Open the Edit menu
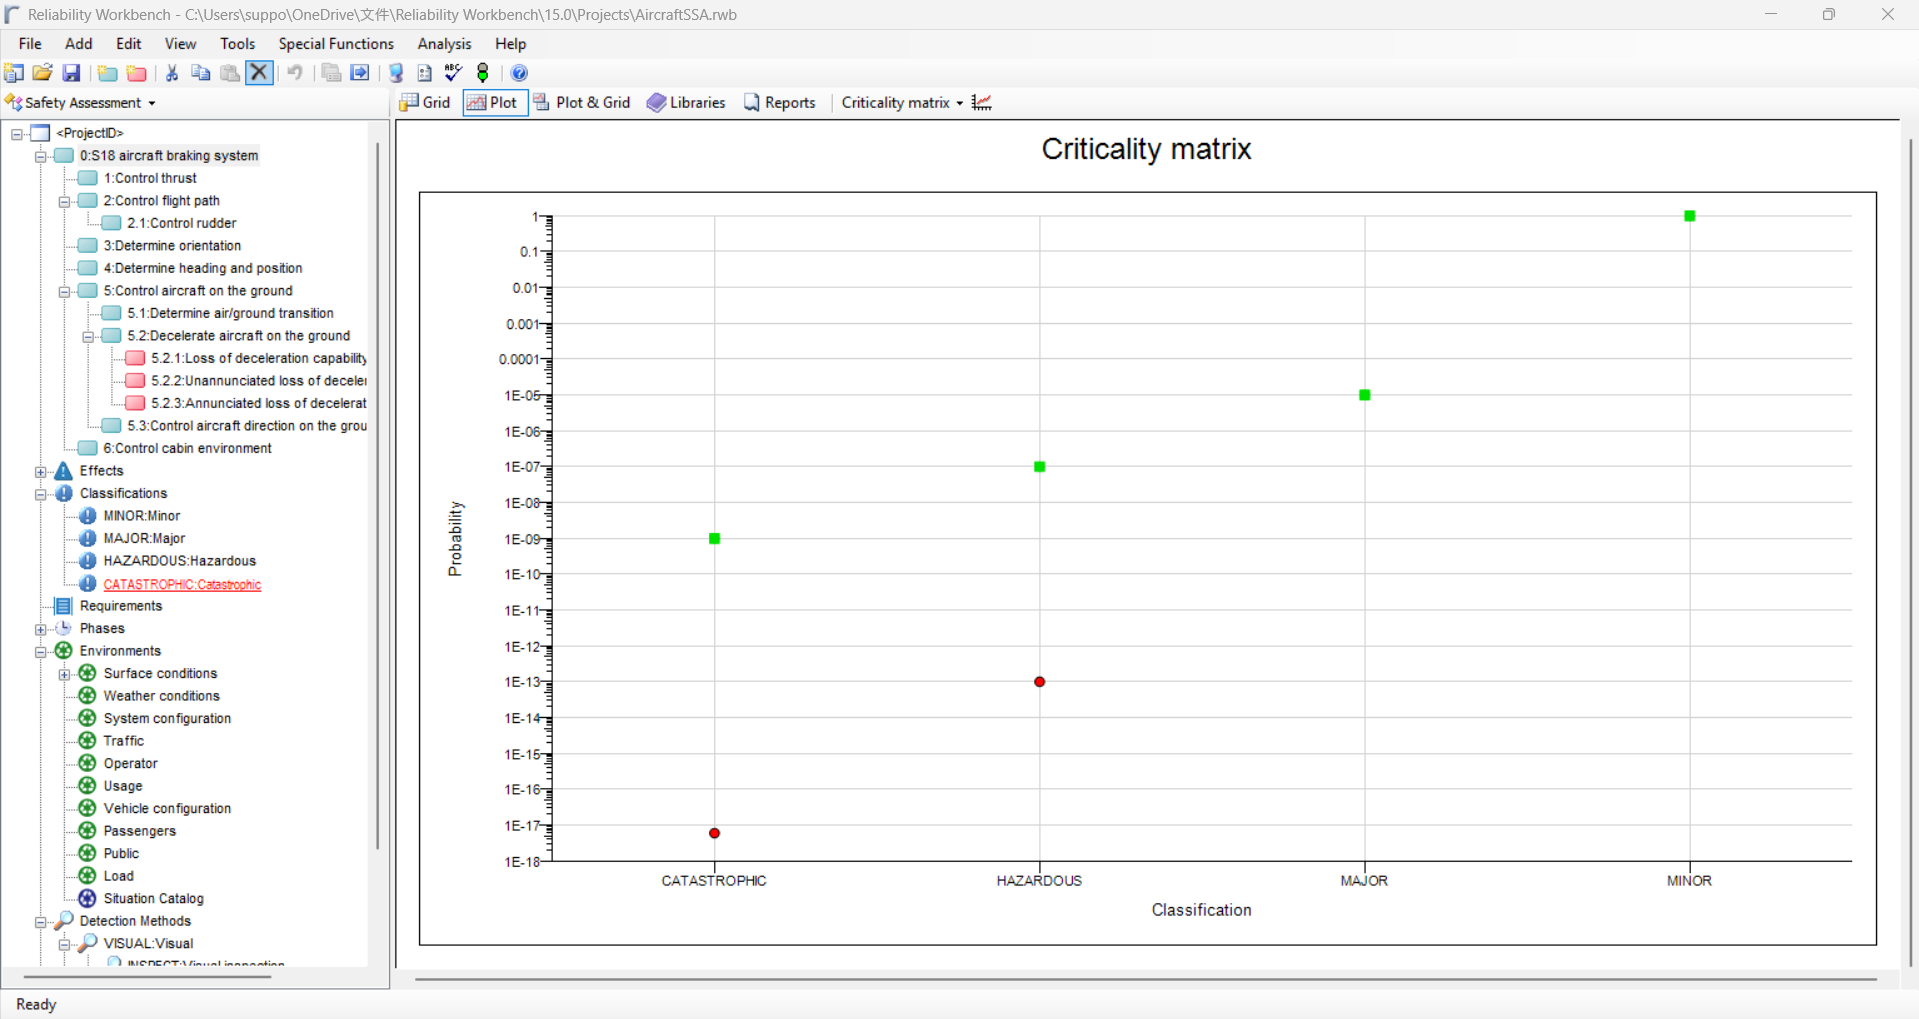Screen dimensions: 1919x1019 [x=129, y=44]
